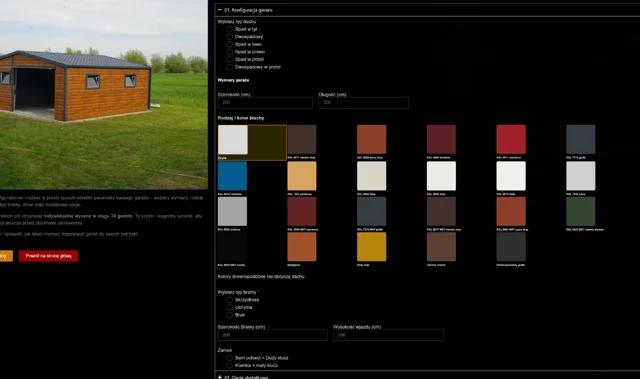Choose the RAL 6020 MAT dark green swatch
640x379 pixels.
580,211
